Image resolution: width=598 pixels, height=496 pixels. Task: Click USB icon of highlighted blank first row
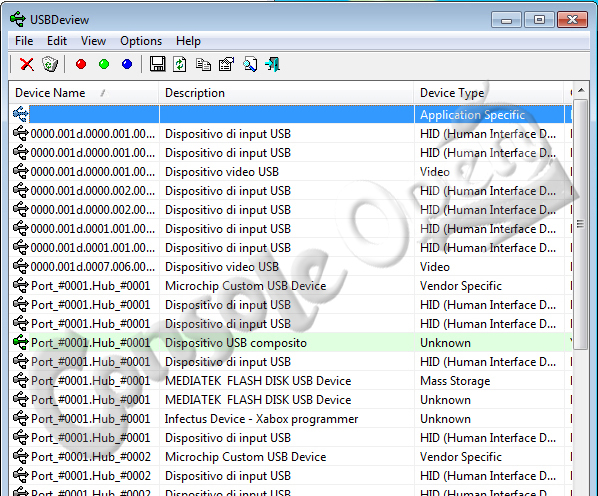20,114
